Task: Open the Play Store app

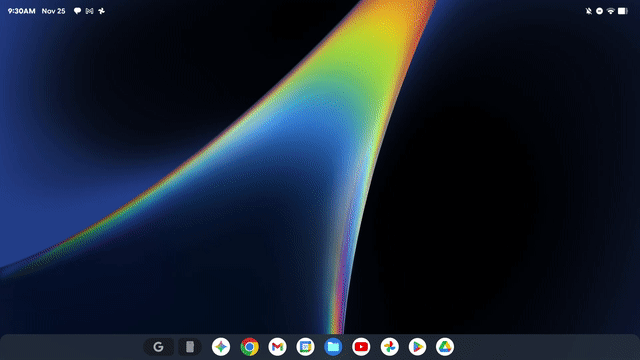Action: coord(417,347)
